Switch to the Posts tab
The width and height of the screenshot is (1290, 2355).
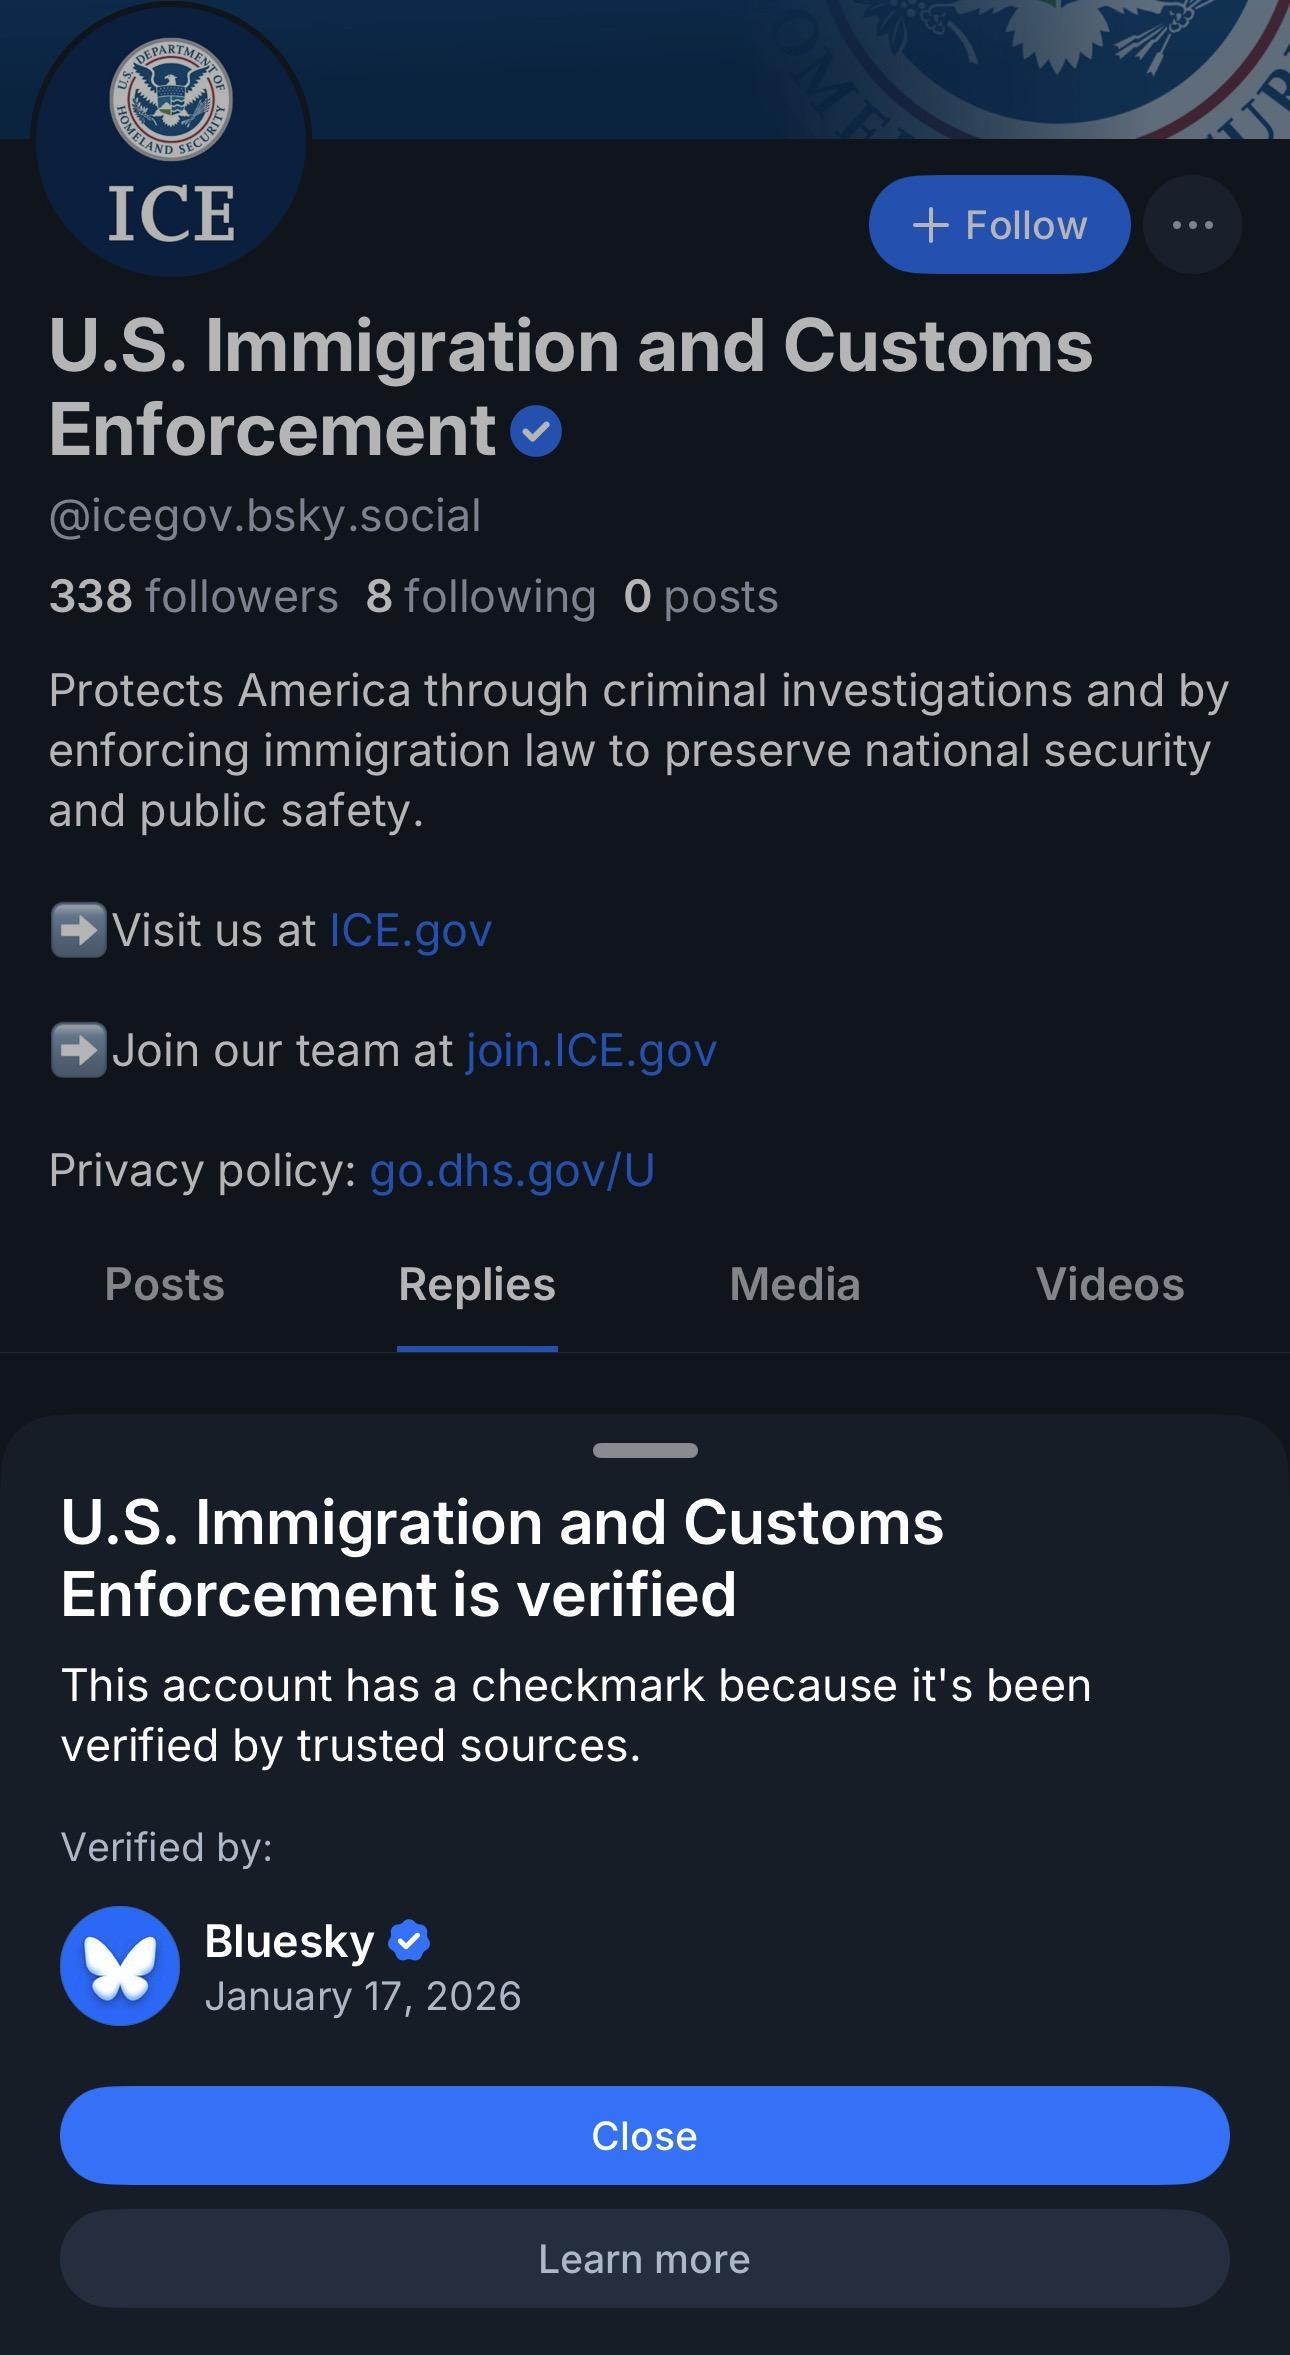tap(164, 1284)
